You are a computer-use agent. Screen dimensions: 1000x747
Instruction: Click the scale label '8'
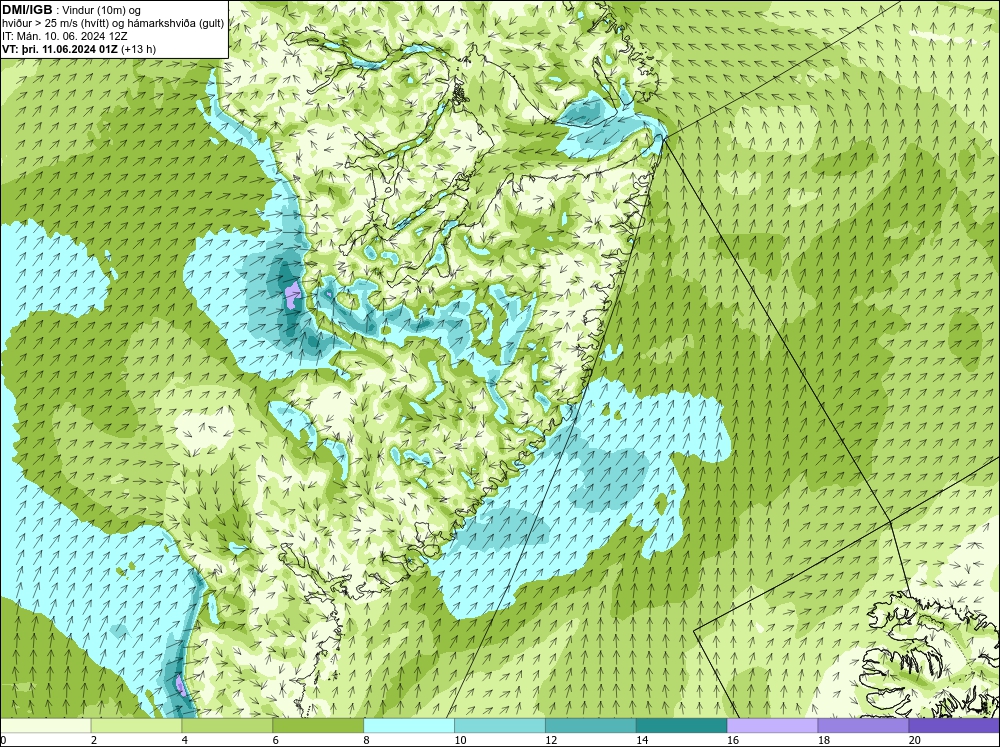click(x=367, y=740)
